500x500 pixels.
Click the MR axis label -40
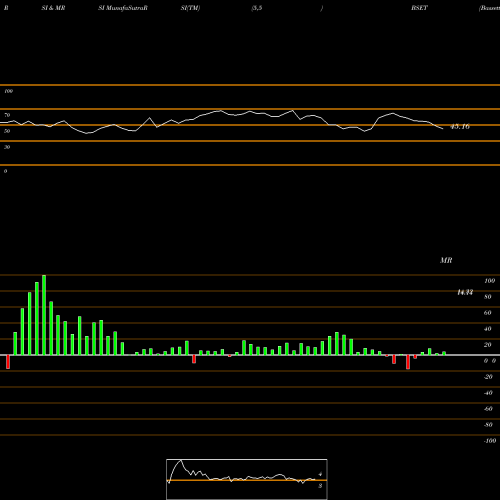488,393
